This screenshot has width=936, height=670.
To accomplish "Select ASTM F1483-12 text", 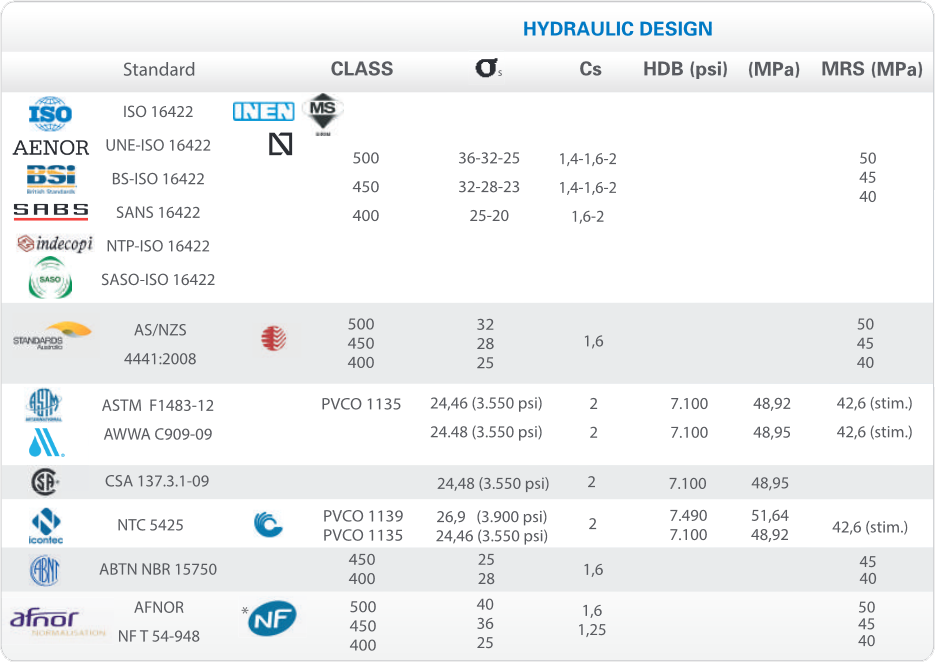I will tap(158, 405).
